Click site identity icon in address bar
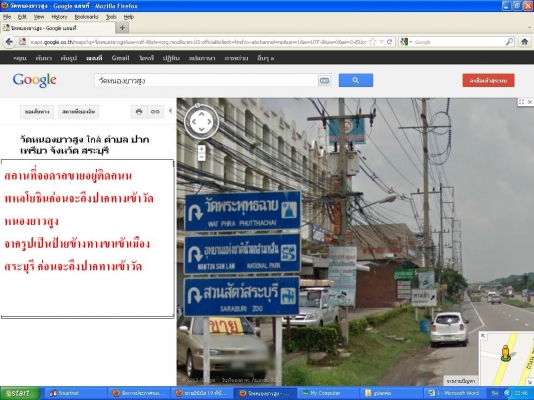 coord(22,42)
